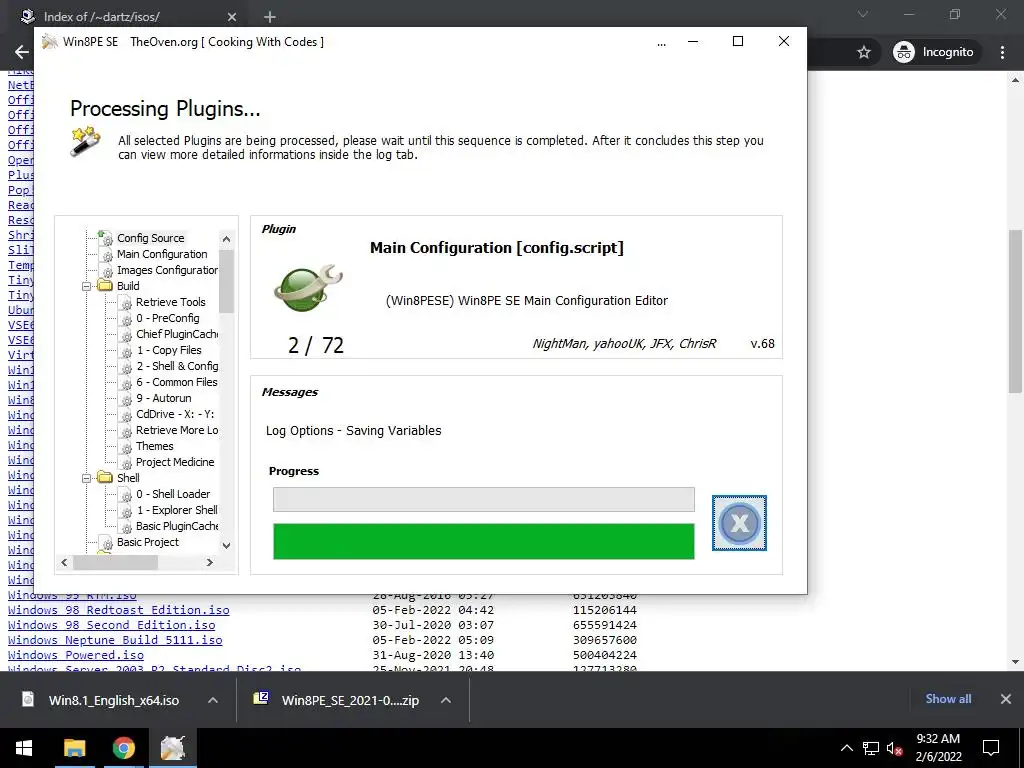Click the Images Configuration script icon

tap(106, 270)
